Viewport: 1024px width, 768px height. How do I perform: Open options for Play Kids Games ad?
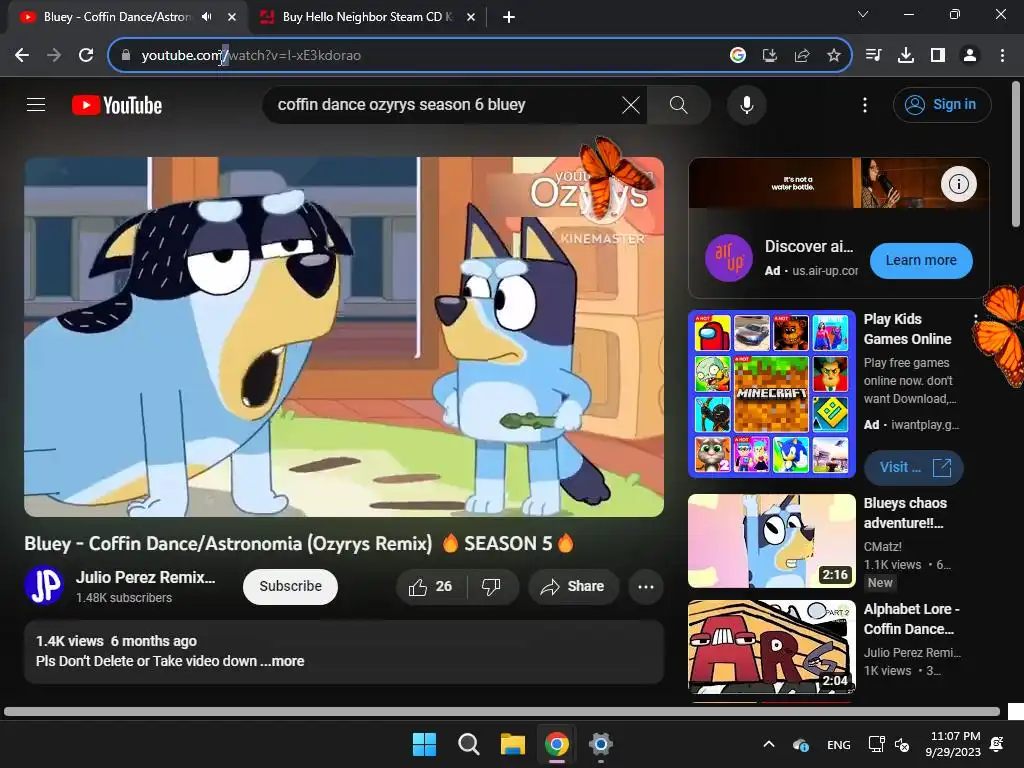[976, 319]
